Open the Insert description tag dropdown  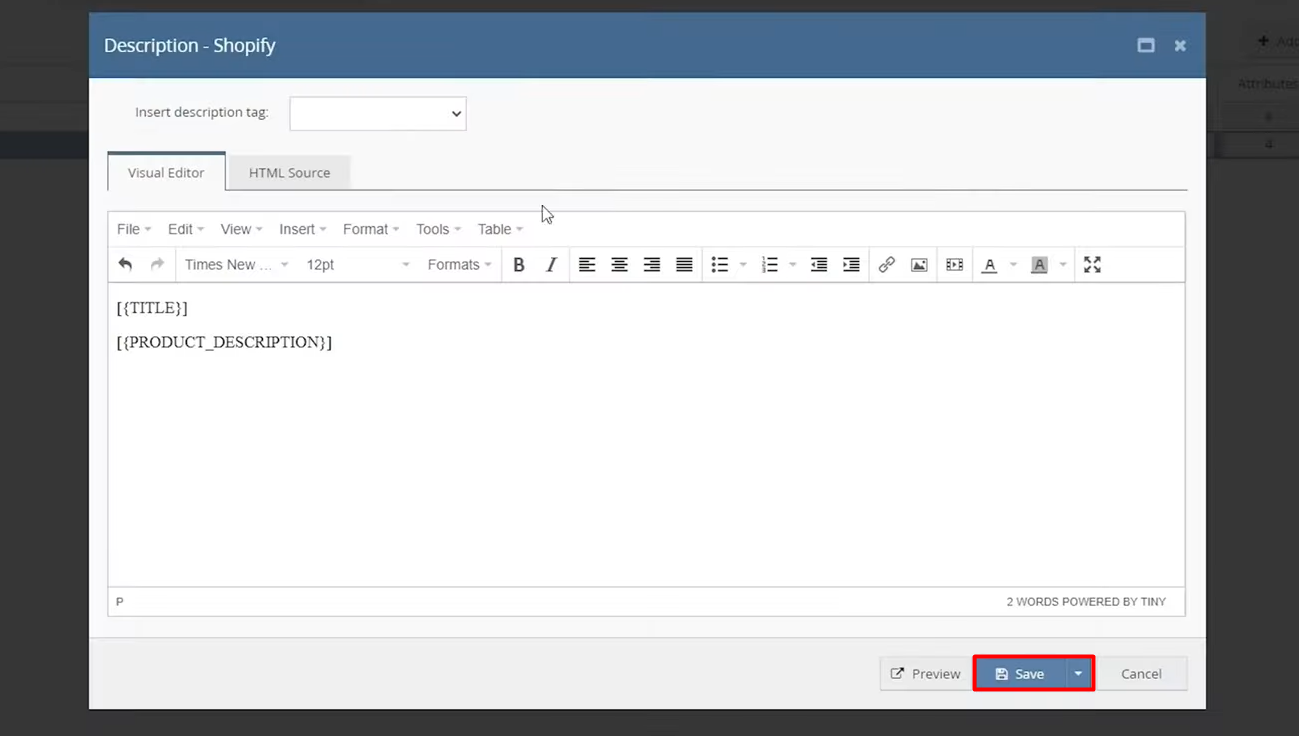point(378,113)
